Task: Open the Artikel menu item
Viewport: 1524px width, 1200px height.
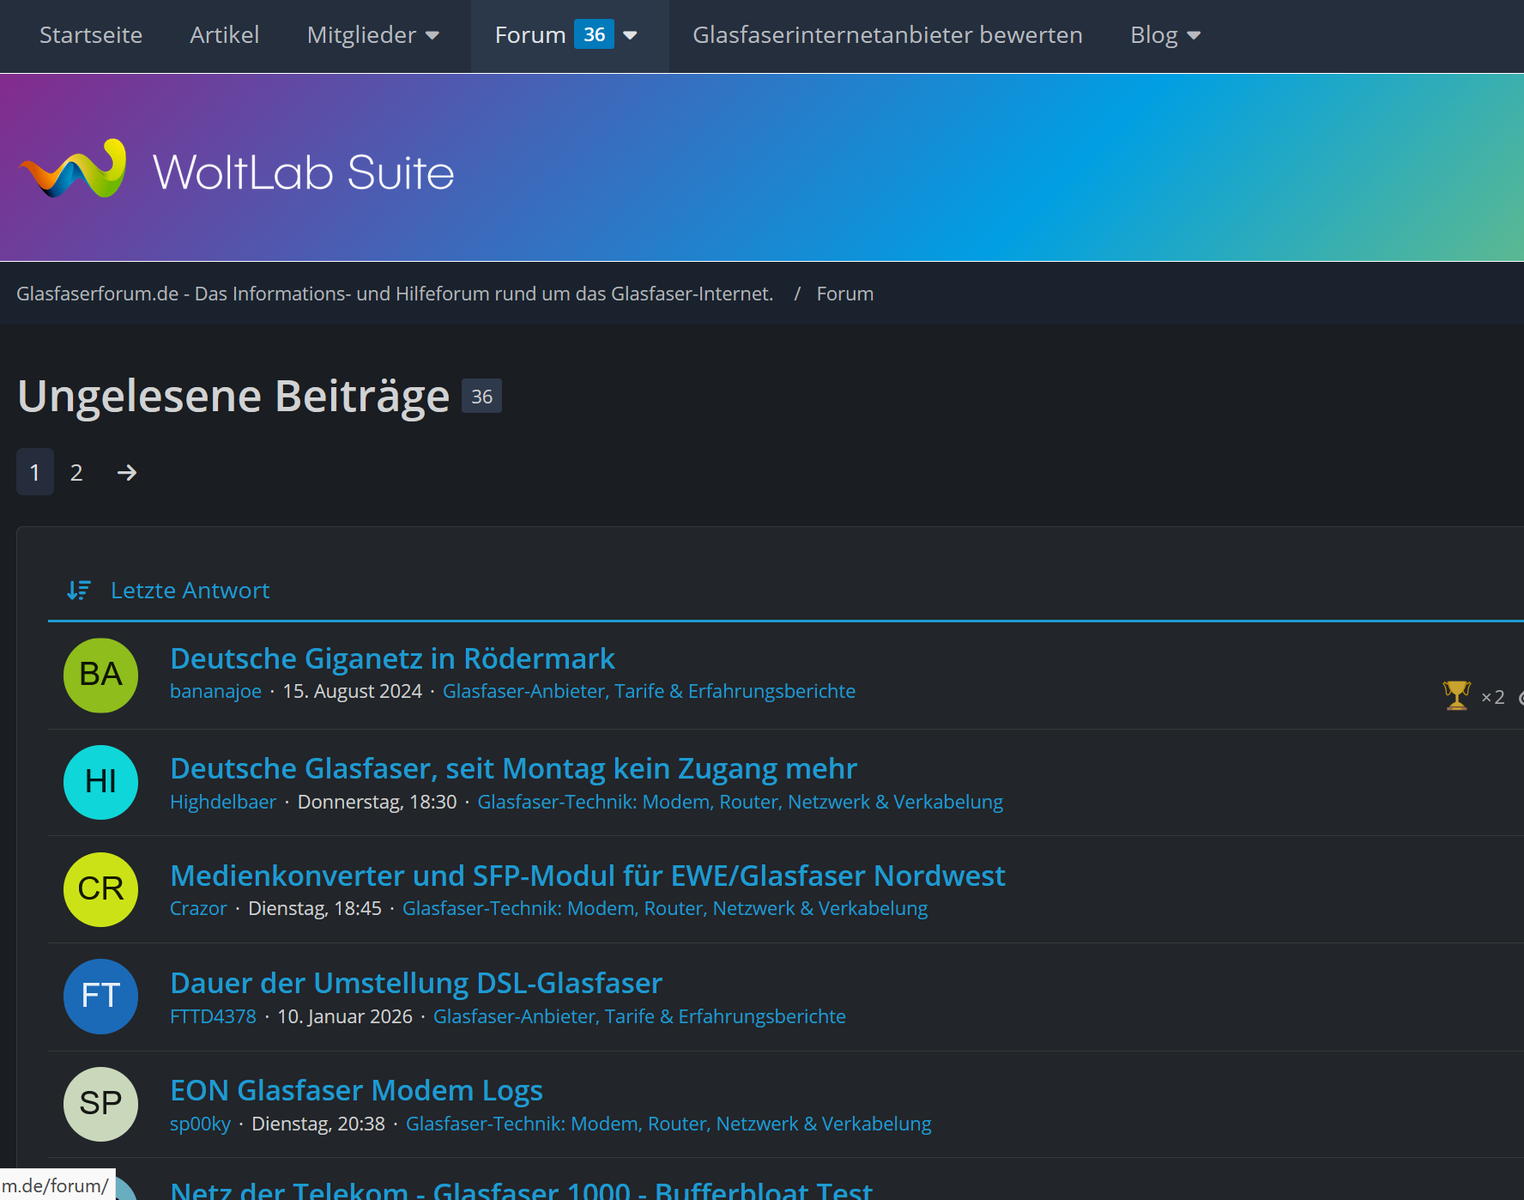Action: pos(225,35)
